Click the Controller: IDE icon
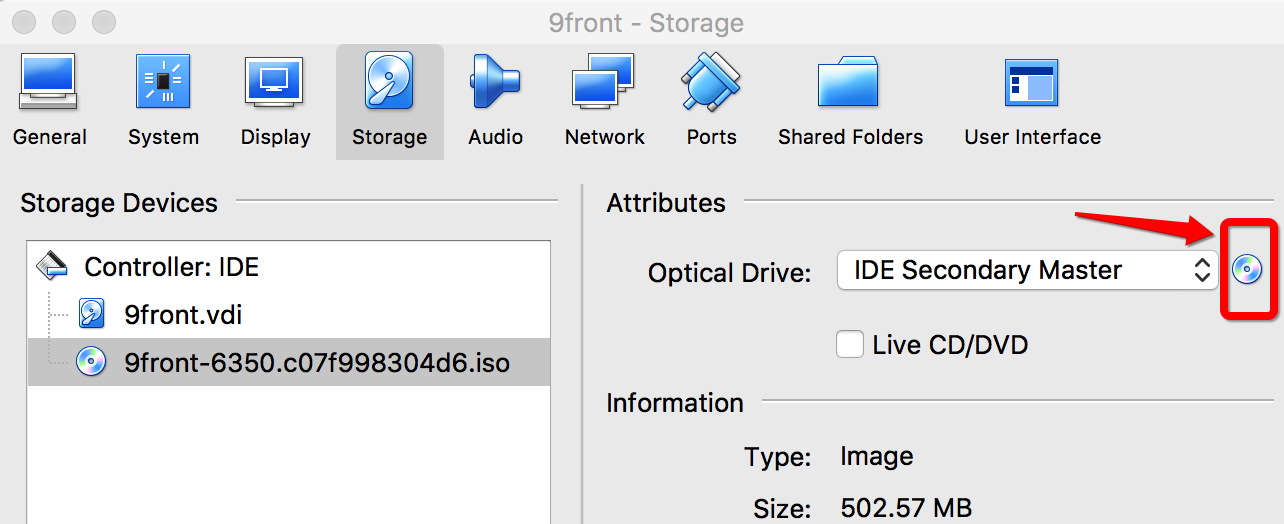The image size is (1284, 524). tap(53, 266)
